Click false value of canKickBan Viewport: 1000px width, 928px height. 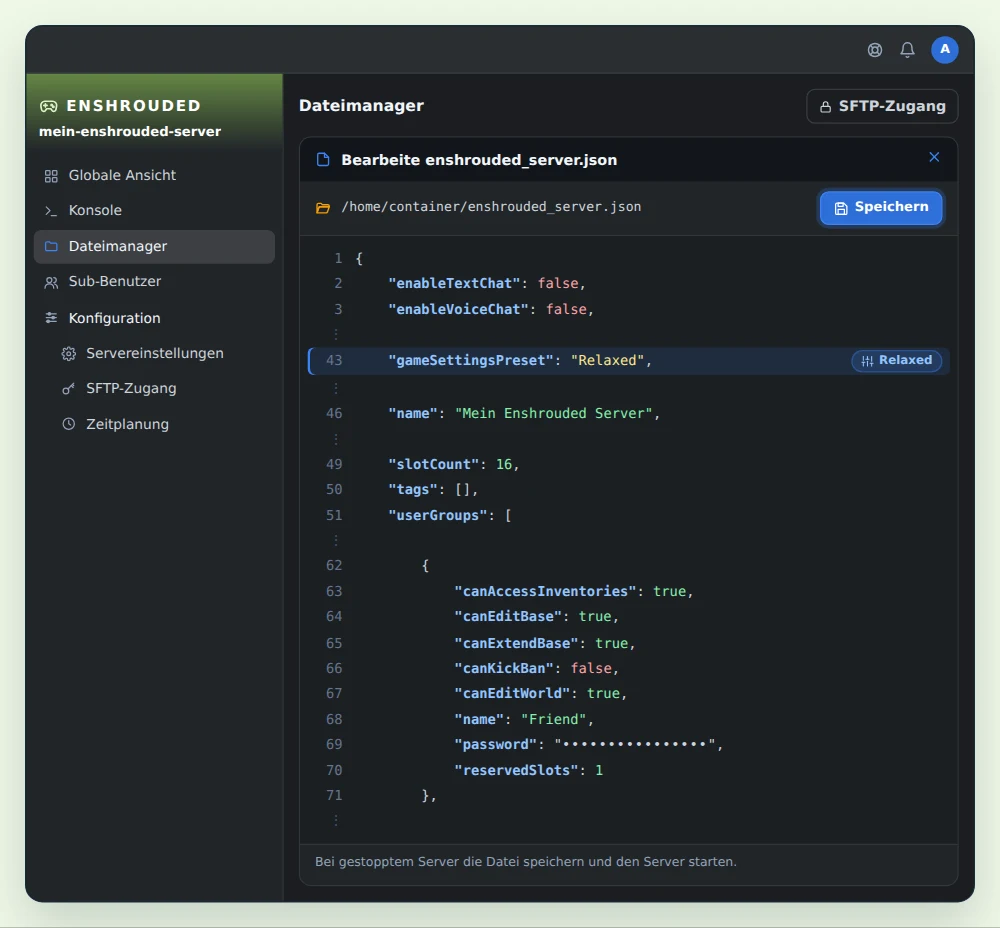coord(591,668)
